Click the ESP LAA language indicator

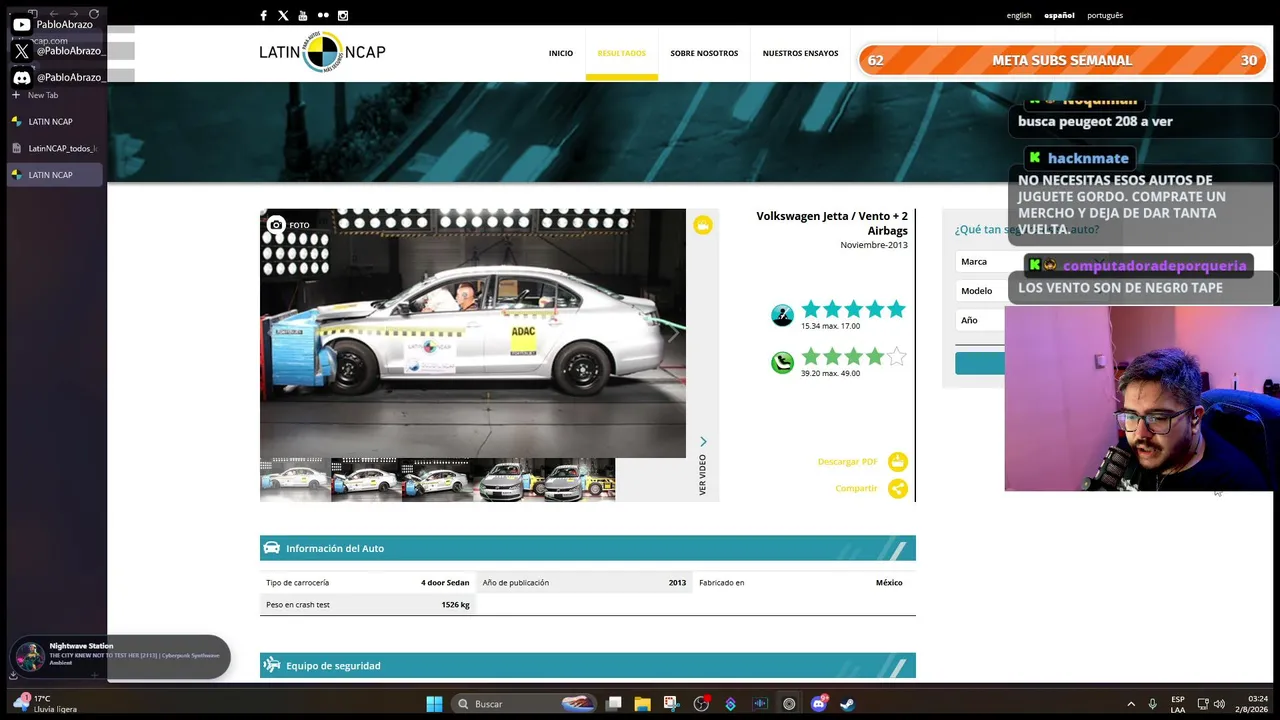(x=1178, y=704)
